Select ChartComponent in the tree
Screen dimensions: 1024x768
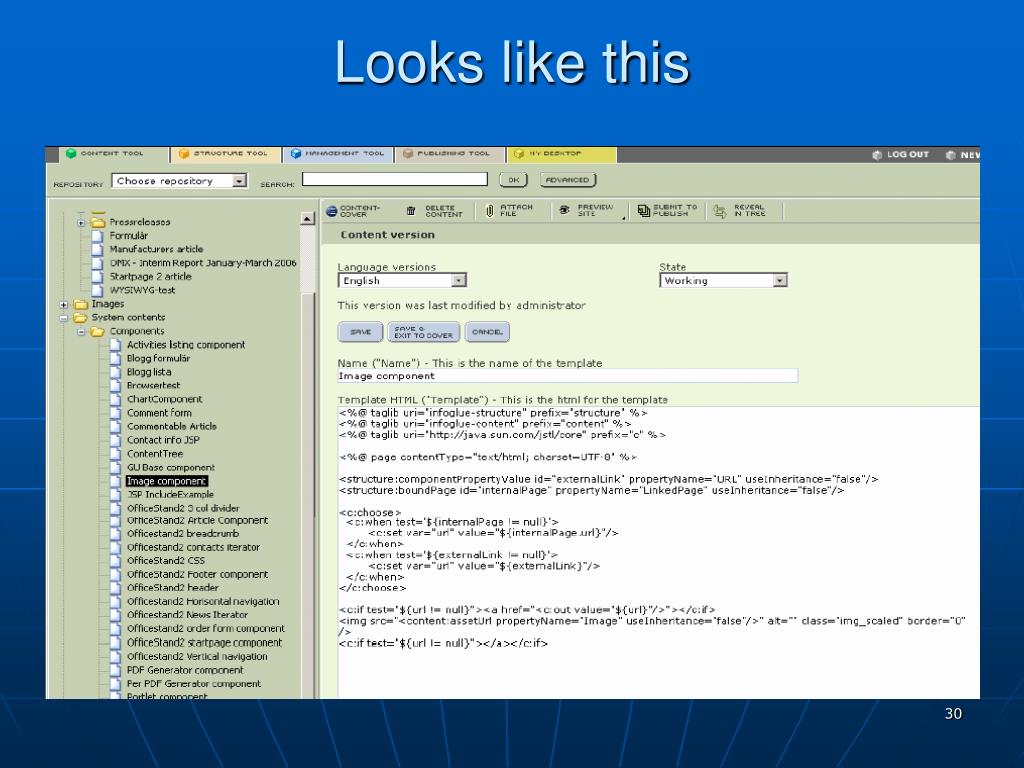(165, 400)
